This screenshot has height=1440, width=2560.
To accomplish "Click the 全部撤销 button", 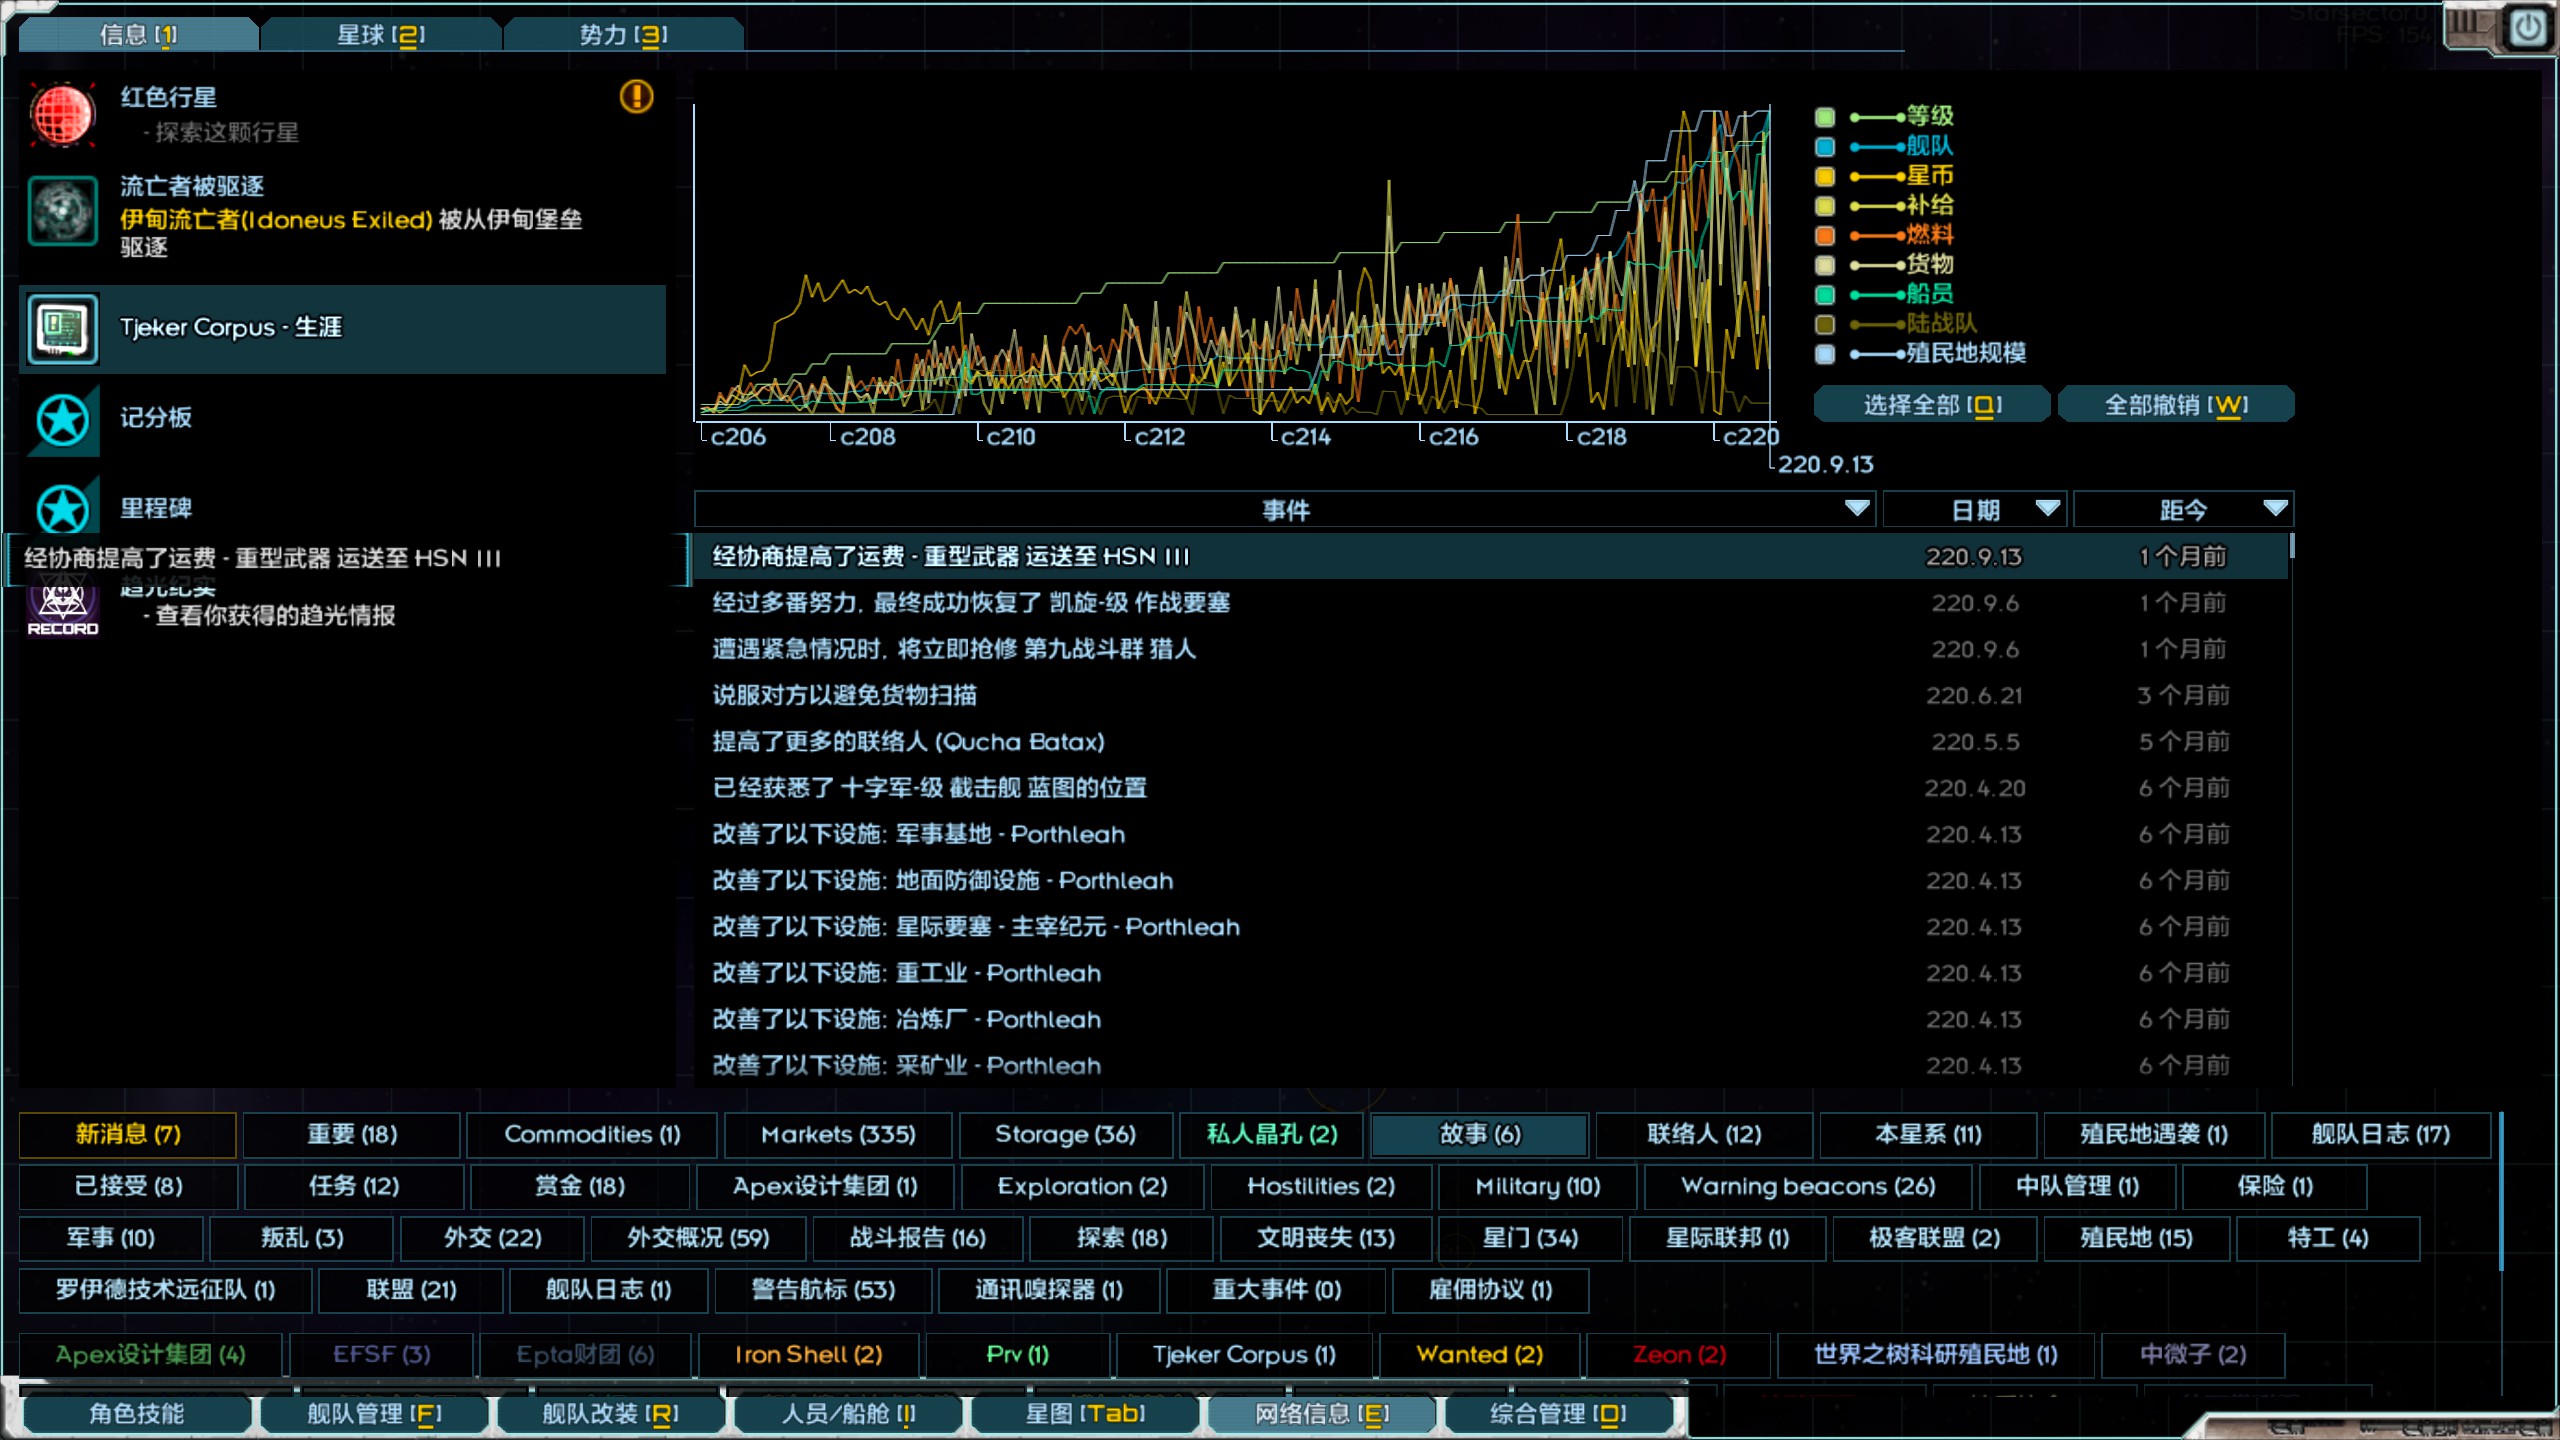I will pos(2175,405).
